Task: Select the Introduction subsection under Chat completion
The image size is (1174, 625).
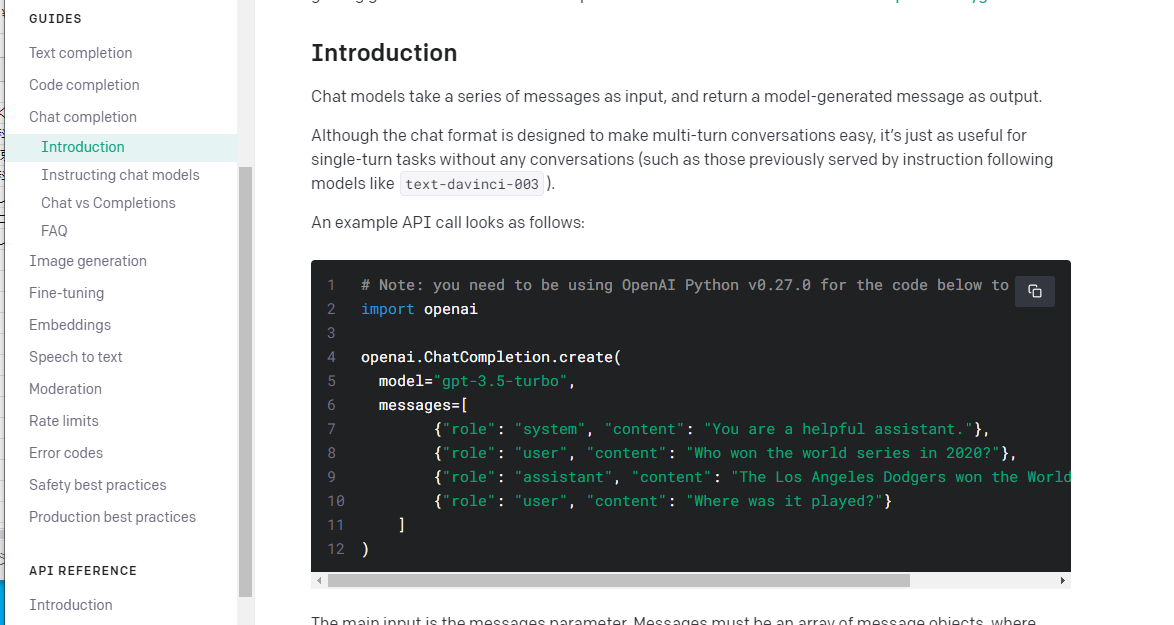Action: tap(83, 147)
